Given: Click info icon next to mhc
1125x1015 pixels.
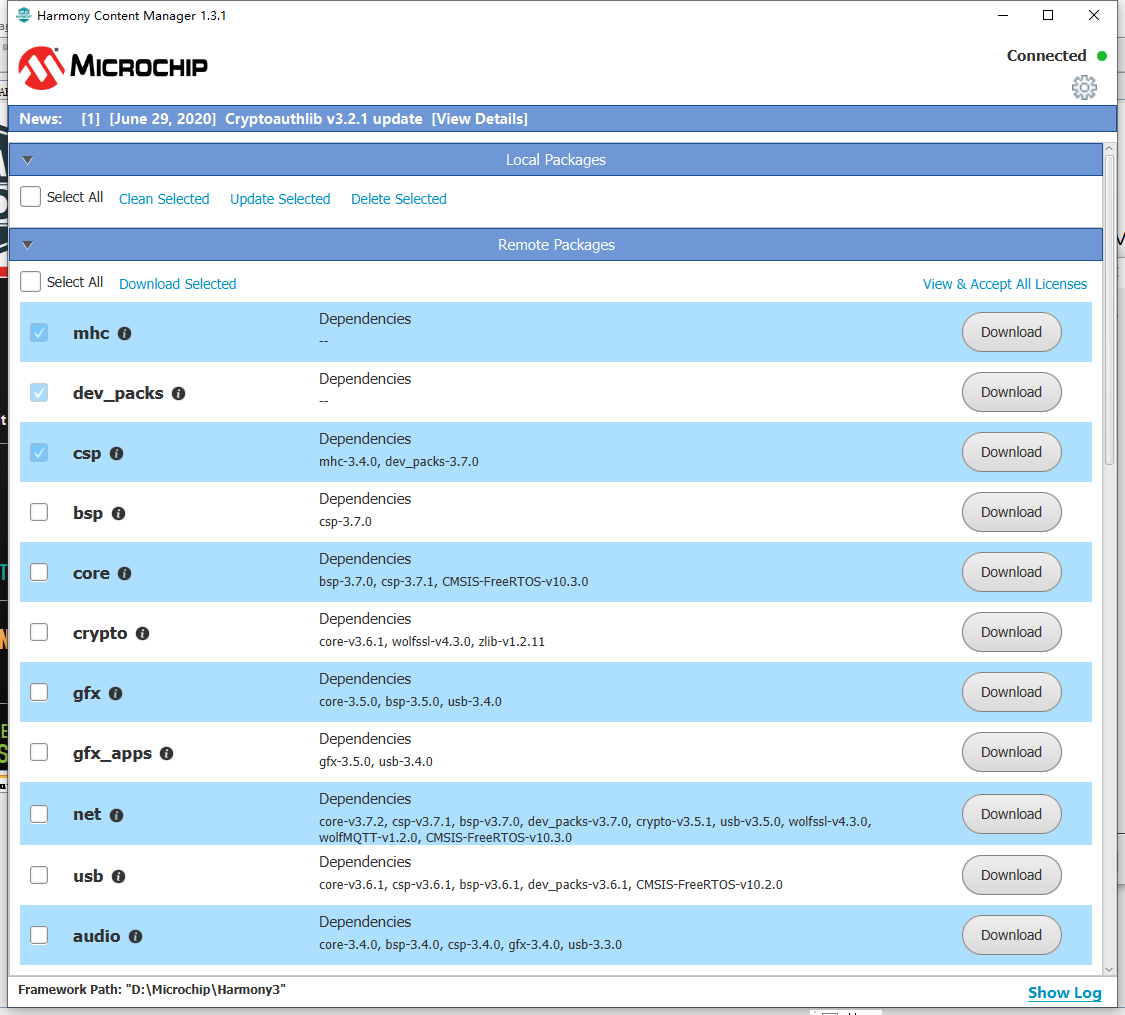Looking at the screenshot, I should (x=124, y=334).
